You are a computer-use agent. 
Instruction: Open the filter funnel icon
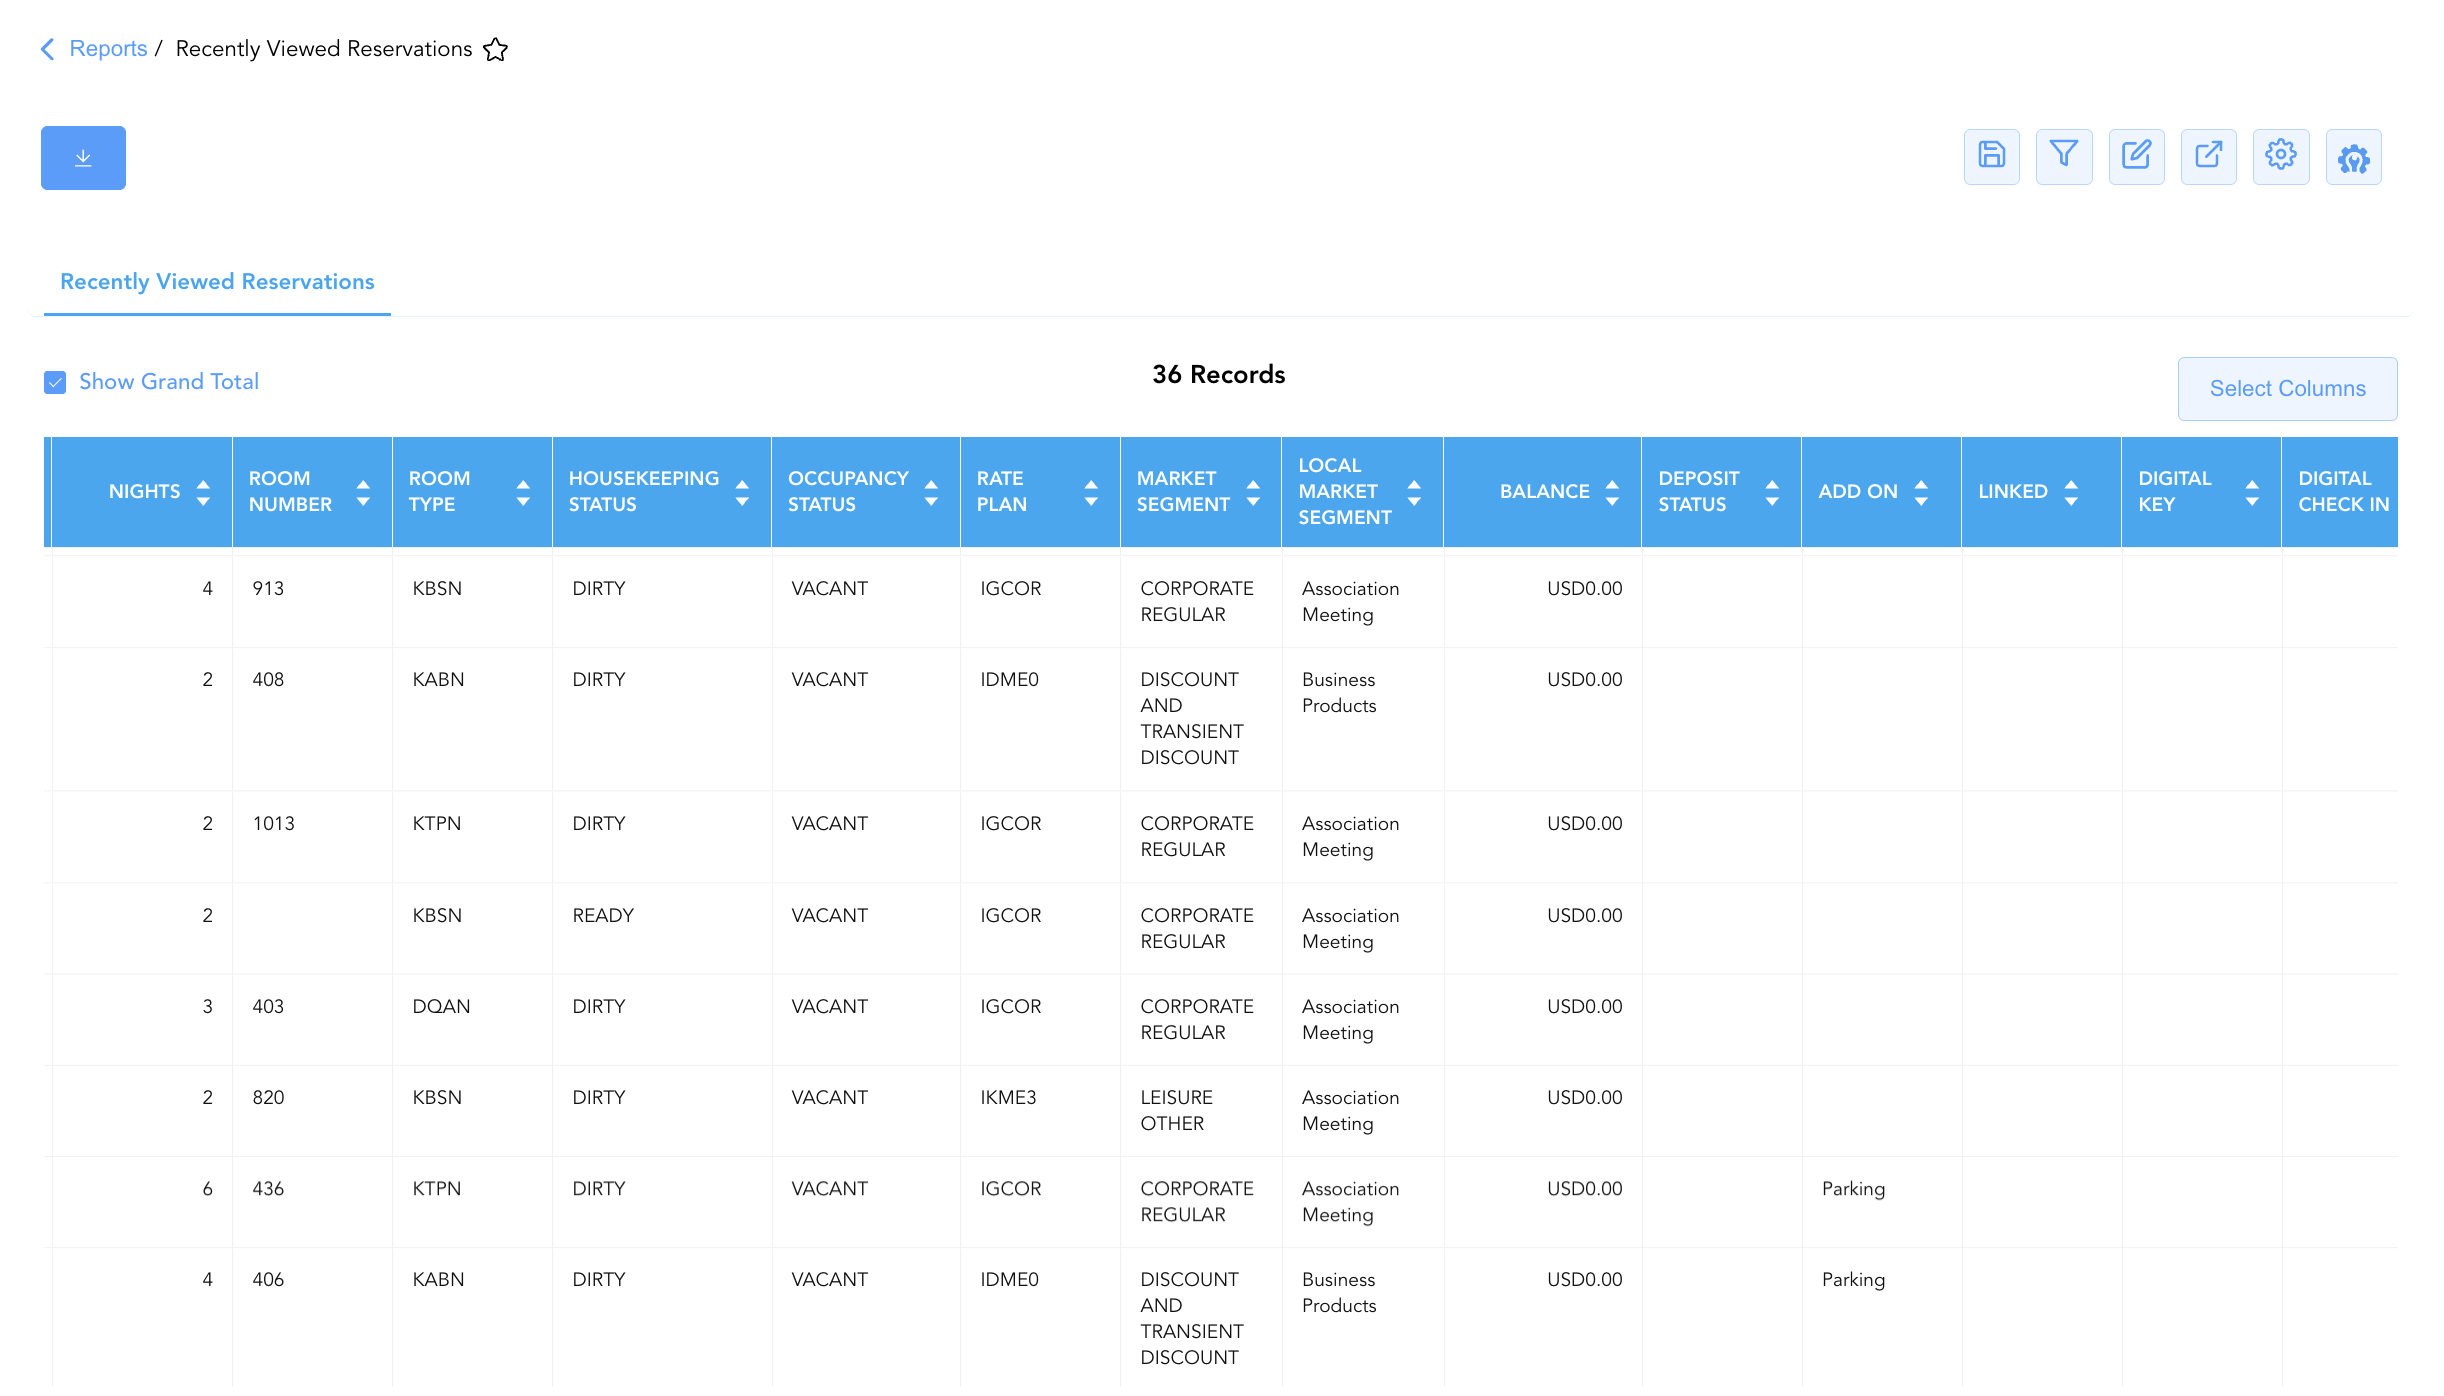2064,156
